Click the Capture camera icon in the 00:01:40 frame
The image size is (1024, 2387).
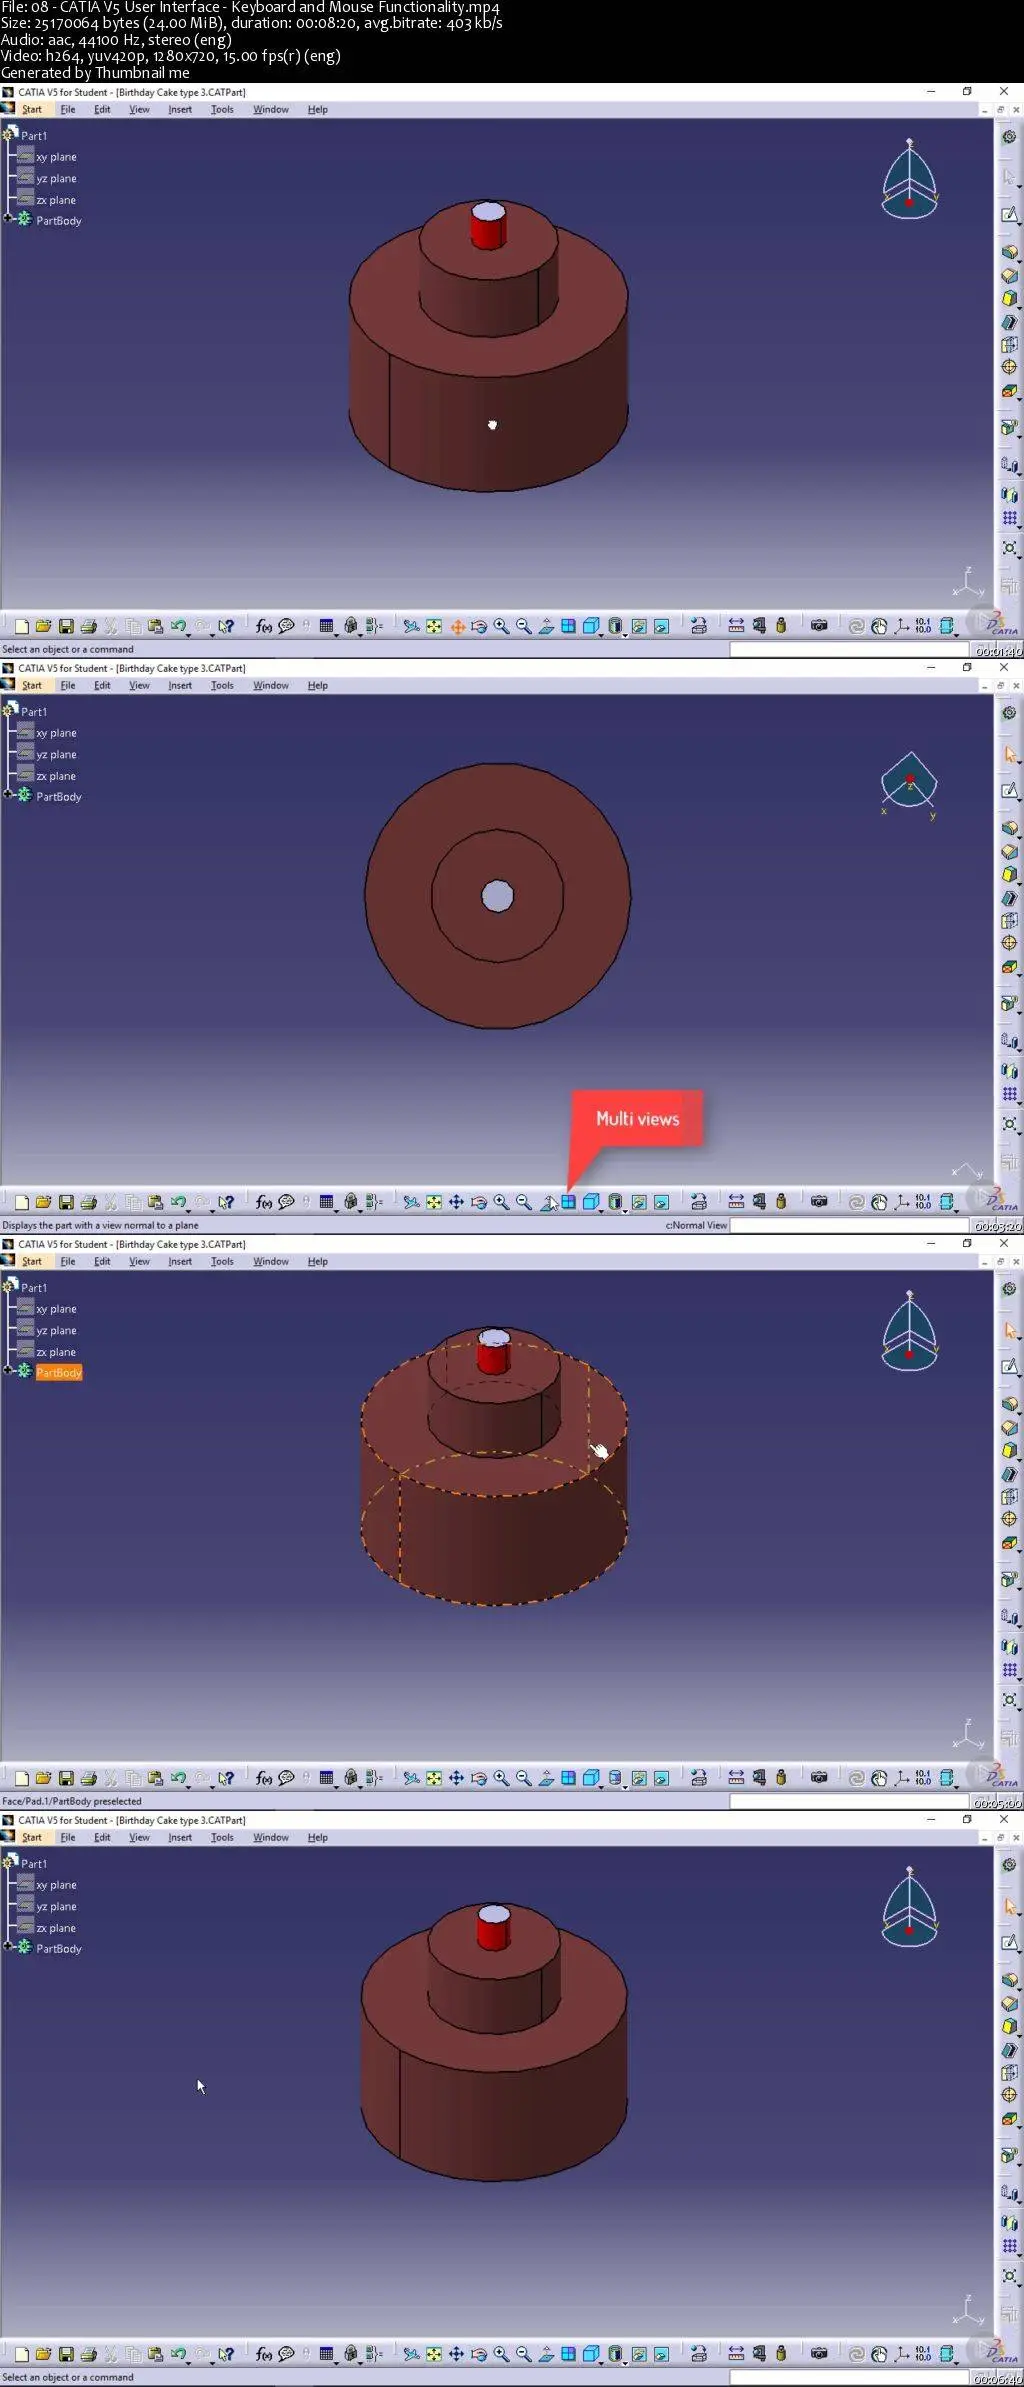tap(819, 626)
